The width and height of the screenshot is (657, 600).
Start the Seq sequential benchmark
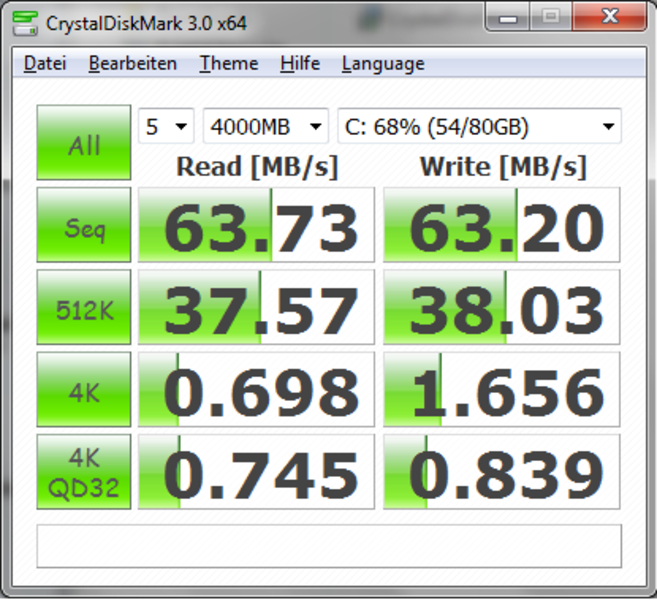coord(84,225)
